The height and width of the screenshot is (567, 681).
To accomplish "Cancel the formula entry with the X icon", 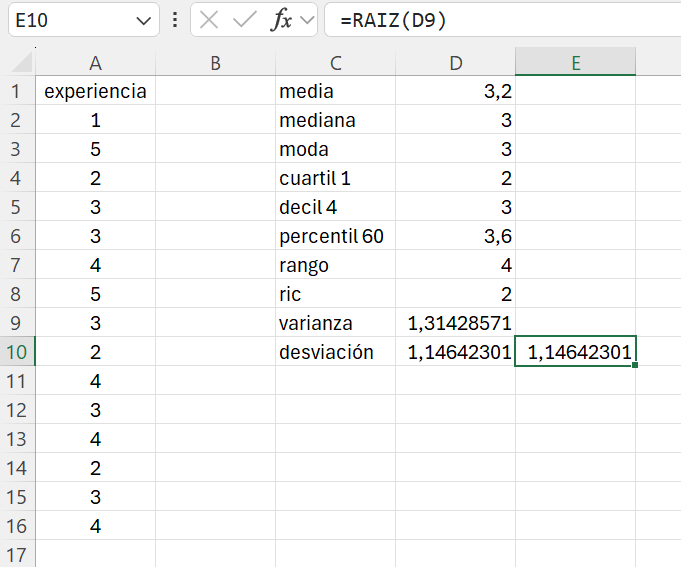I will (208, 20).
